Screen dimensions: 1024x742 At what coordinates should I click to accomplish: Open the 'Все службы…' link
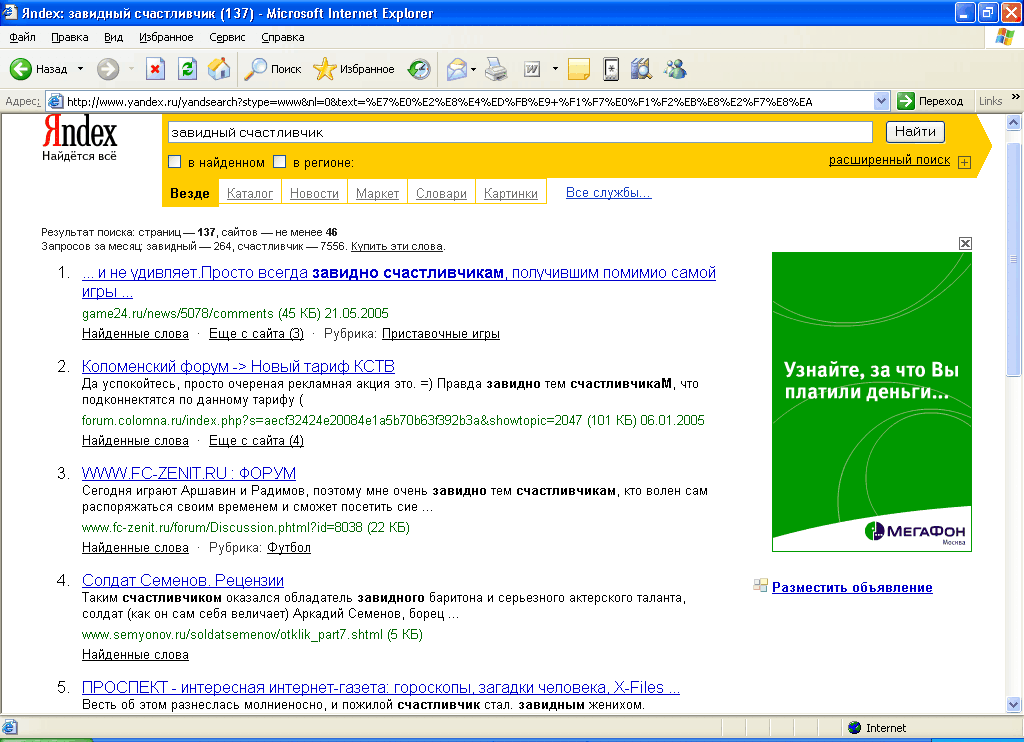point(609,193)
